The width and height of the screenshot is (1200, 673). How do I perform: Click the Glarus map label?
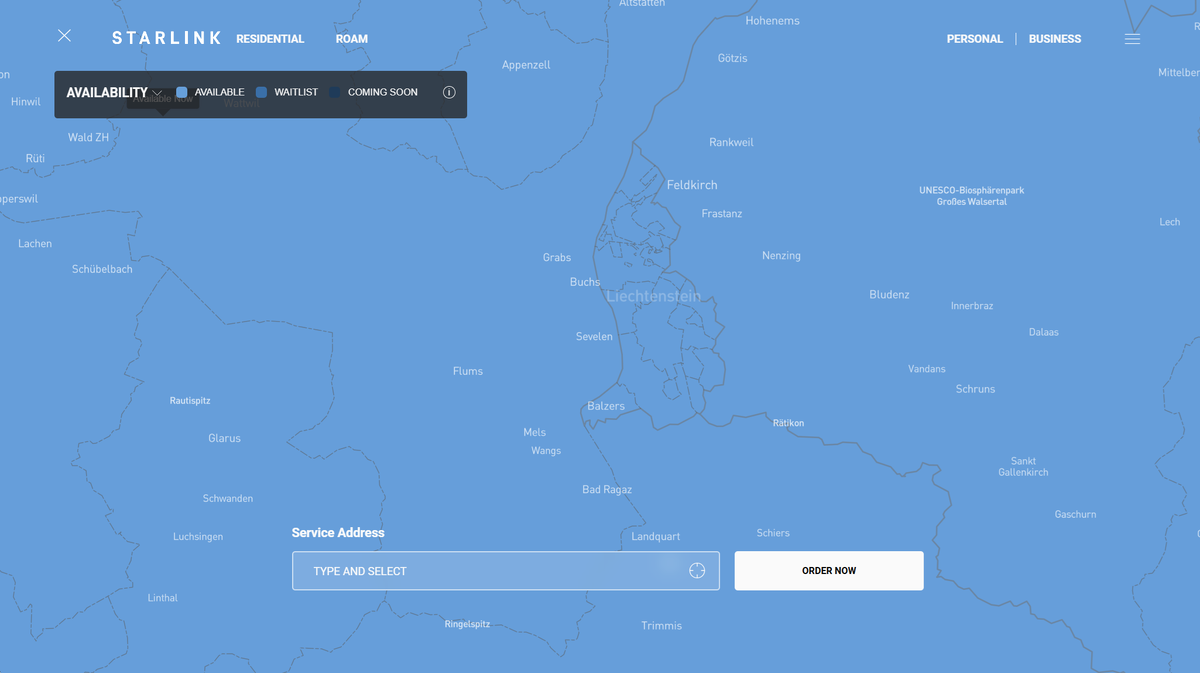point(224,438)
